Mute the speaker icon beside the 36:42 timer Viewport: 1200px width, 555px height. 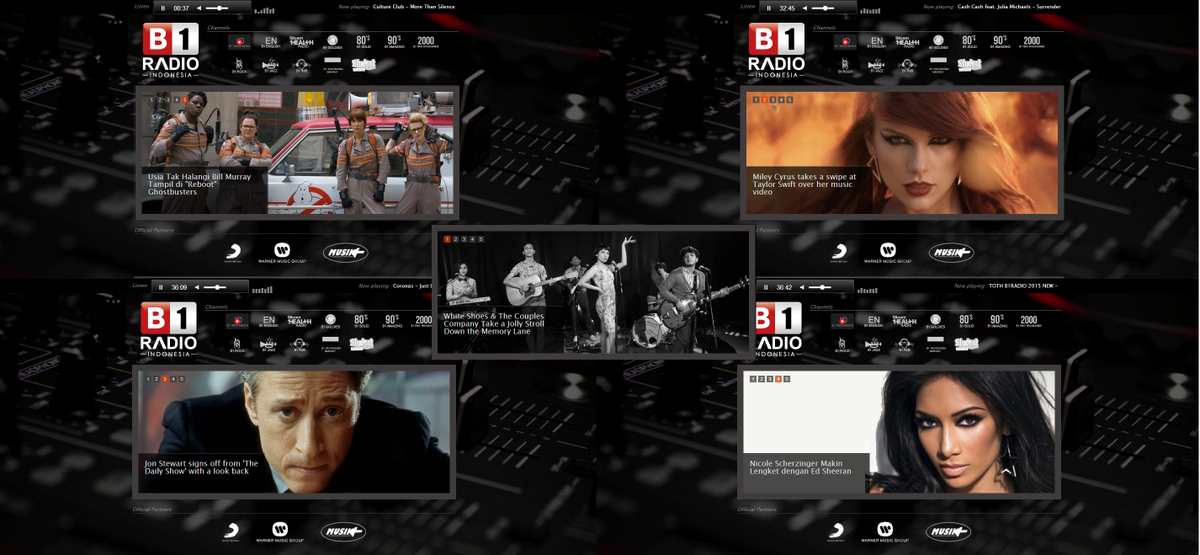(x=804, y=287)
